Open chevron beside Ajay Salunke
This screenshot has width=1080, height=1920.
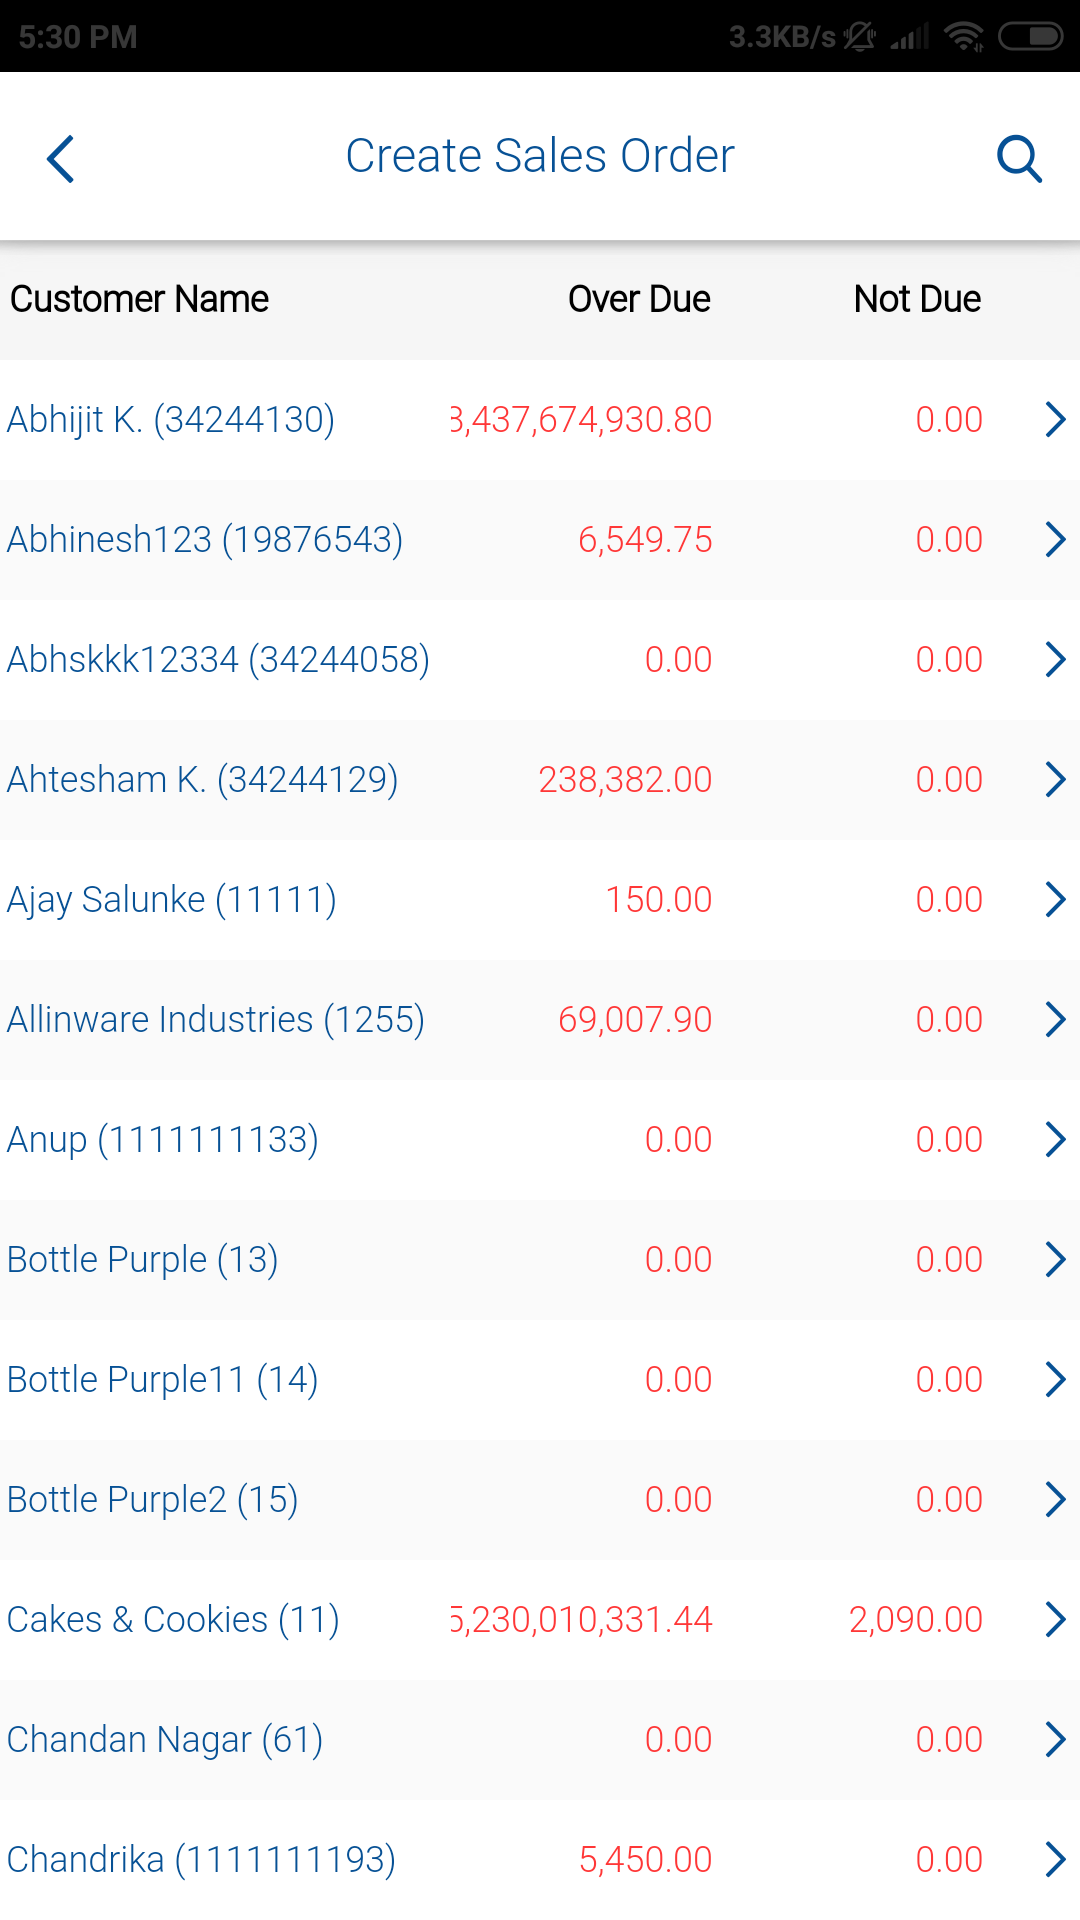(1054, 900)
